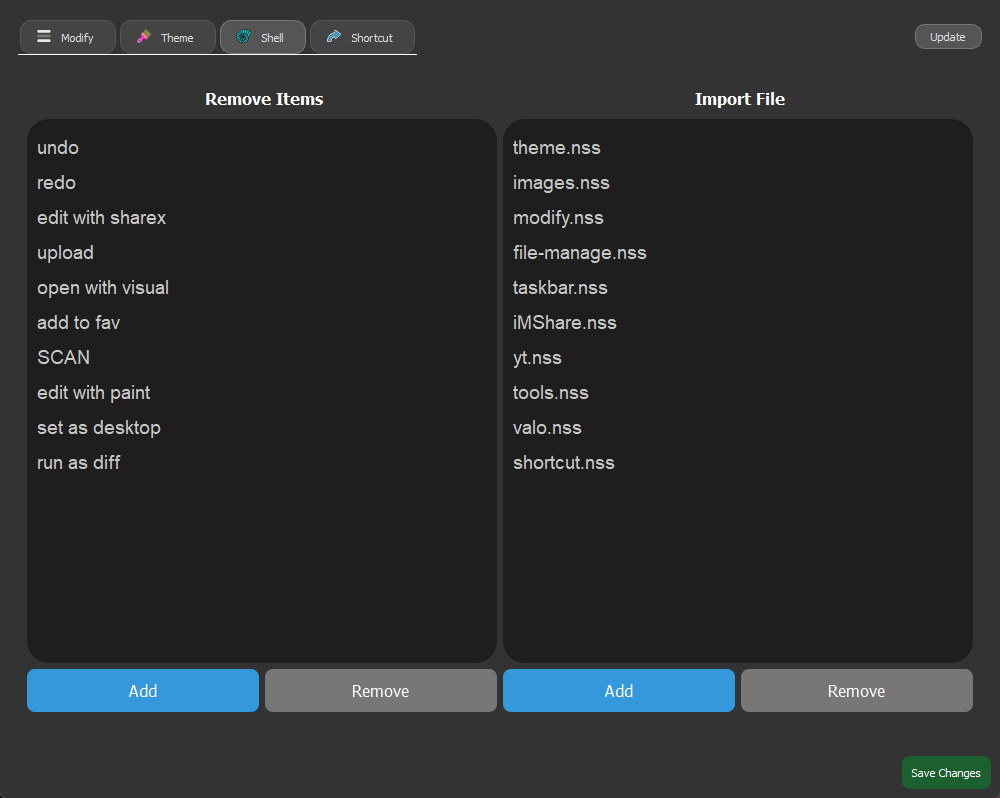
Task: Select 'undo' in Remove Items list
Action: tap(262, 148)
